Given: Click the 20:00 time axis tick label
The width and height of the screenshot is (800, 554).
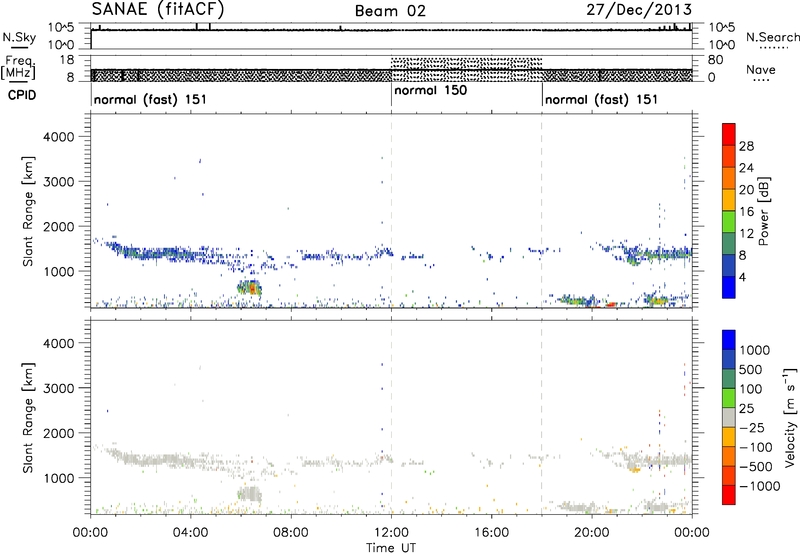Looking at the screenshot, I should 592,533.
